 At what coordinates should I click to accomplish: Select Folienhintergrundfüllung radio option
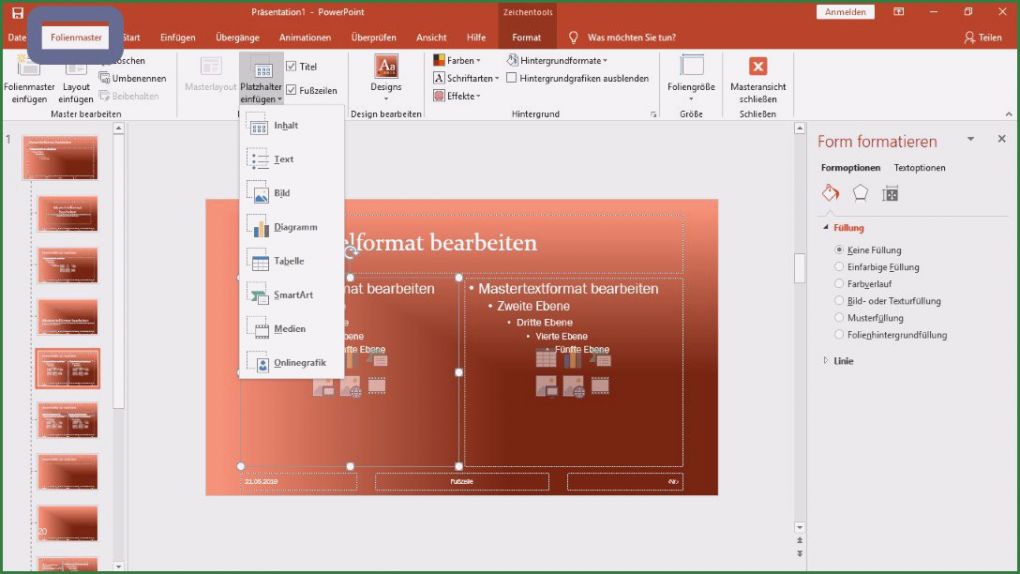coord(839,335)
